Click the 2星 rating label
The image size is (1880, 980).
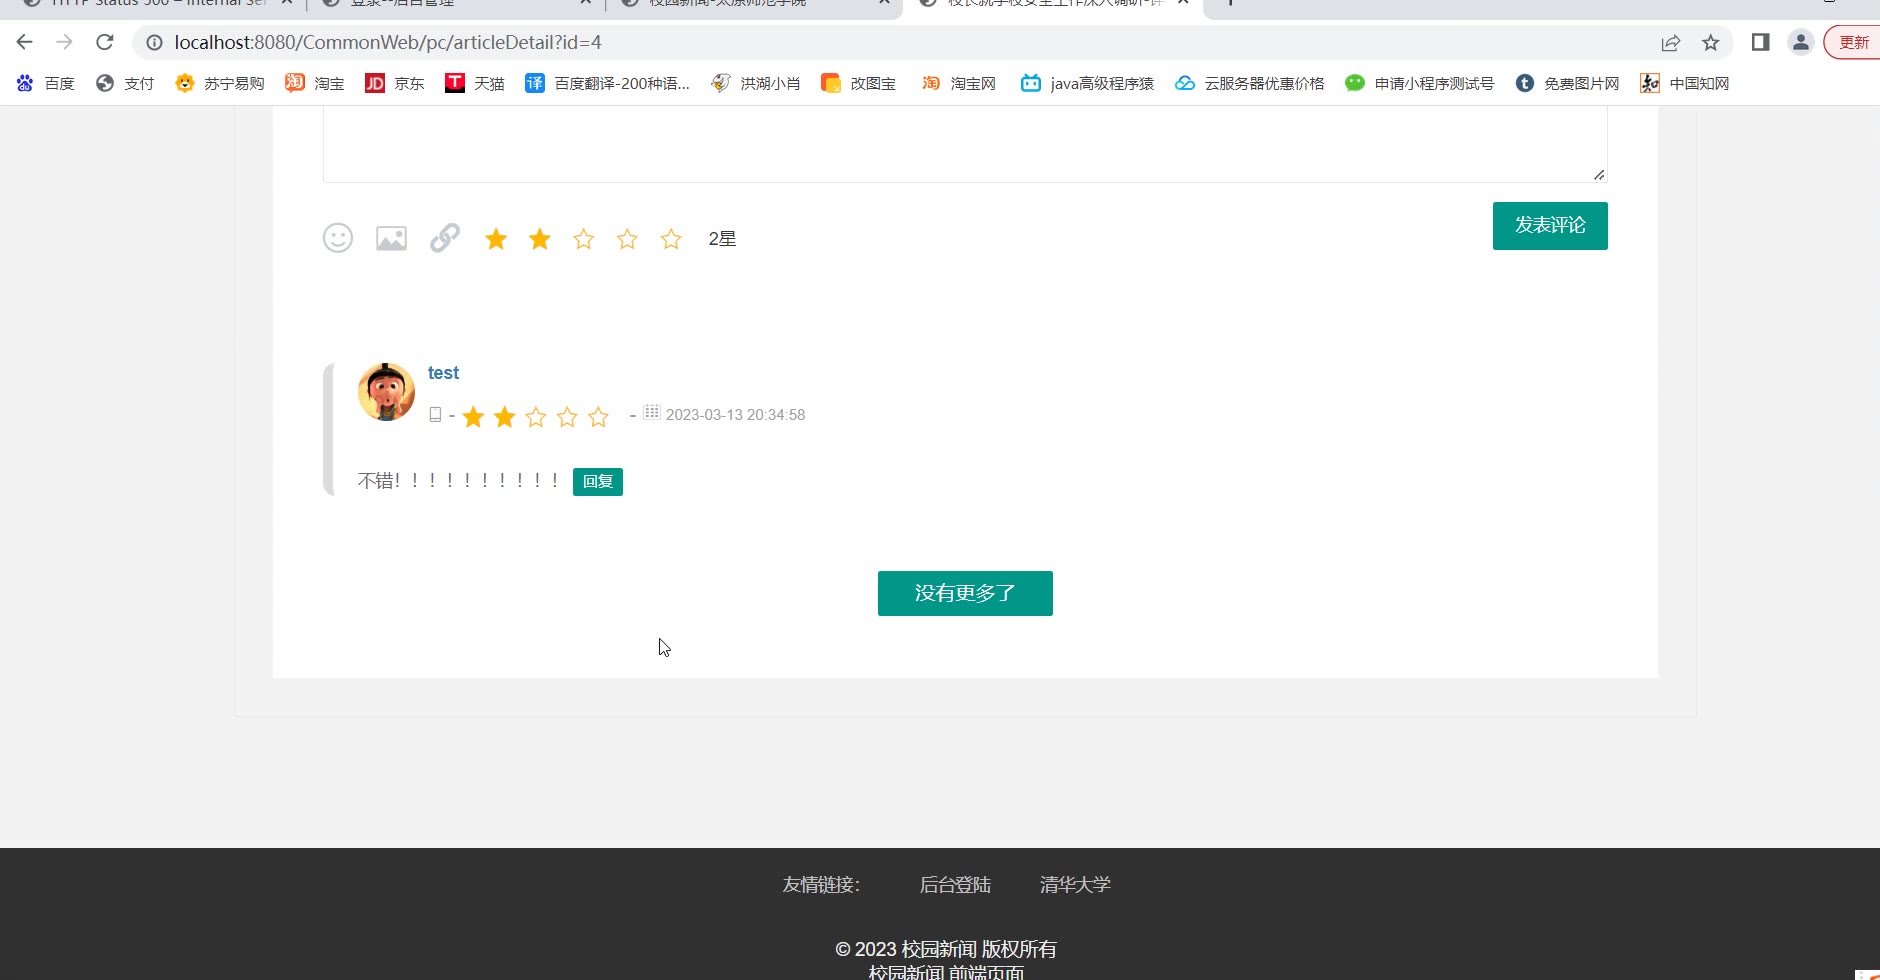722,239
